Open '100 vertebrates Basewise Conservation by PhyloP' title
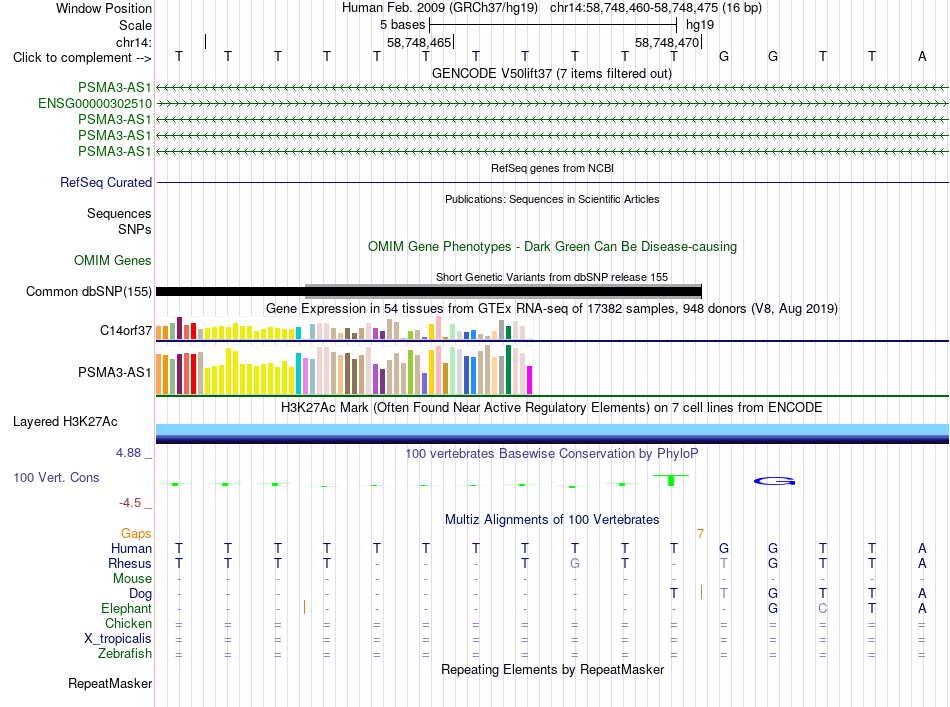The height and width of the screenshot is (707, 950). (x=552, y=454)
